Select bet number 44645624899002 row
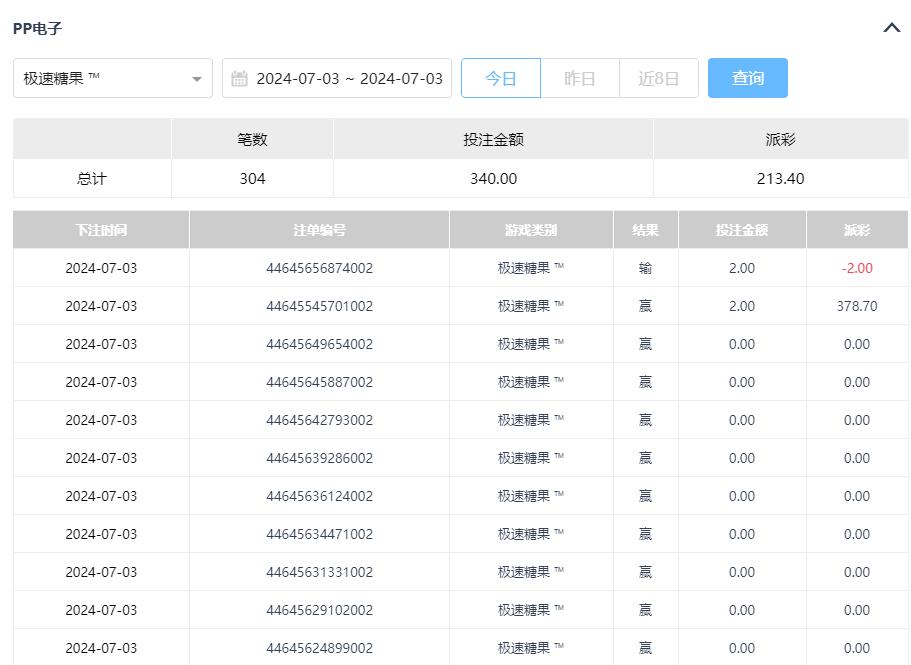The image size is (911, 665). tap(319, 648)
